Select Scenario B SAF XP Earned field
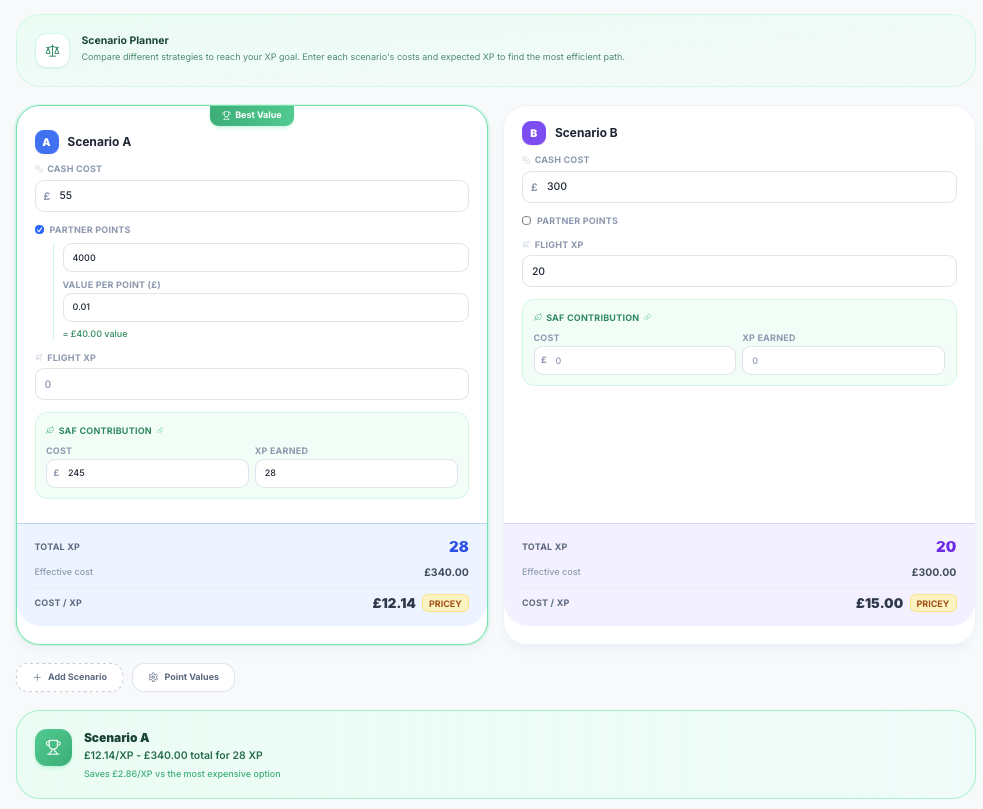The width and height of the screenshot is (983, 809). tap(843, 361)
